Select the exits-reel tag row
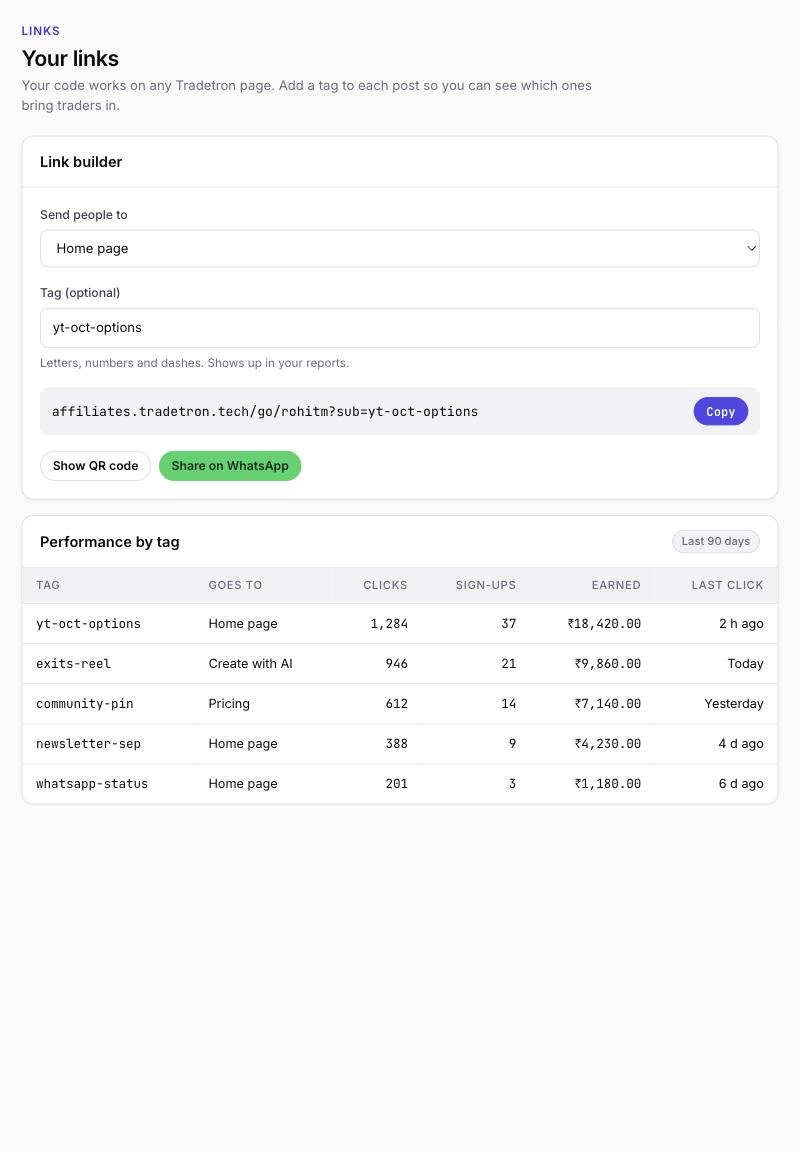The image size is (800, 1151). [x=399, y=664]
